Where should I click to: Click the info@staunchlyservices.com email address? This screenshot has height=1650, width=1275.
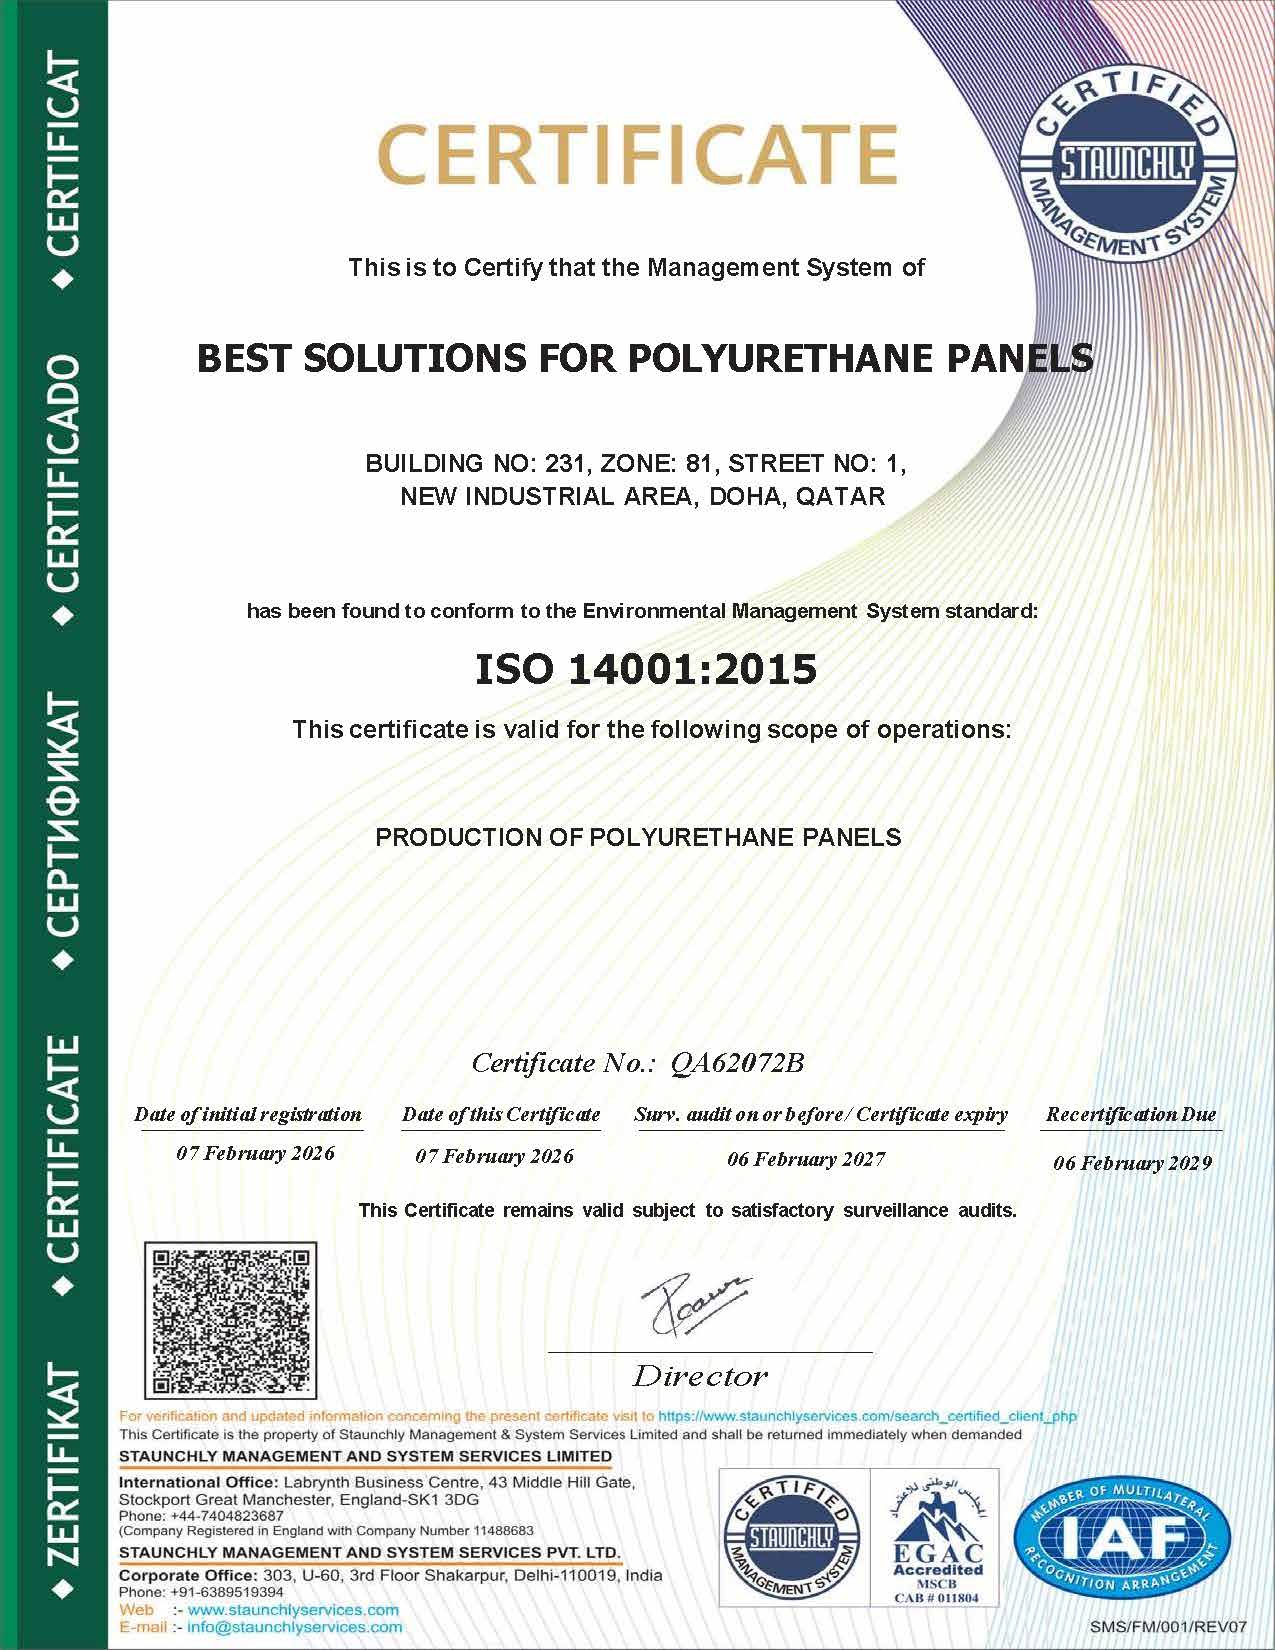click(x=295, y=1627)
